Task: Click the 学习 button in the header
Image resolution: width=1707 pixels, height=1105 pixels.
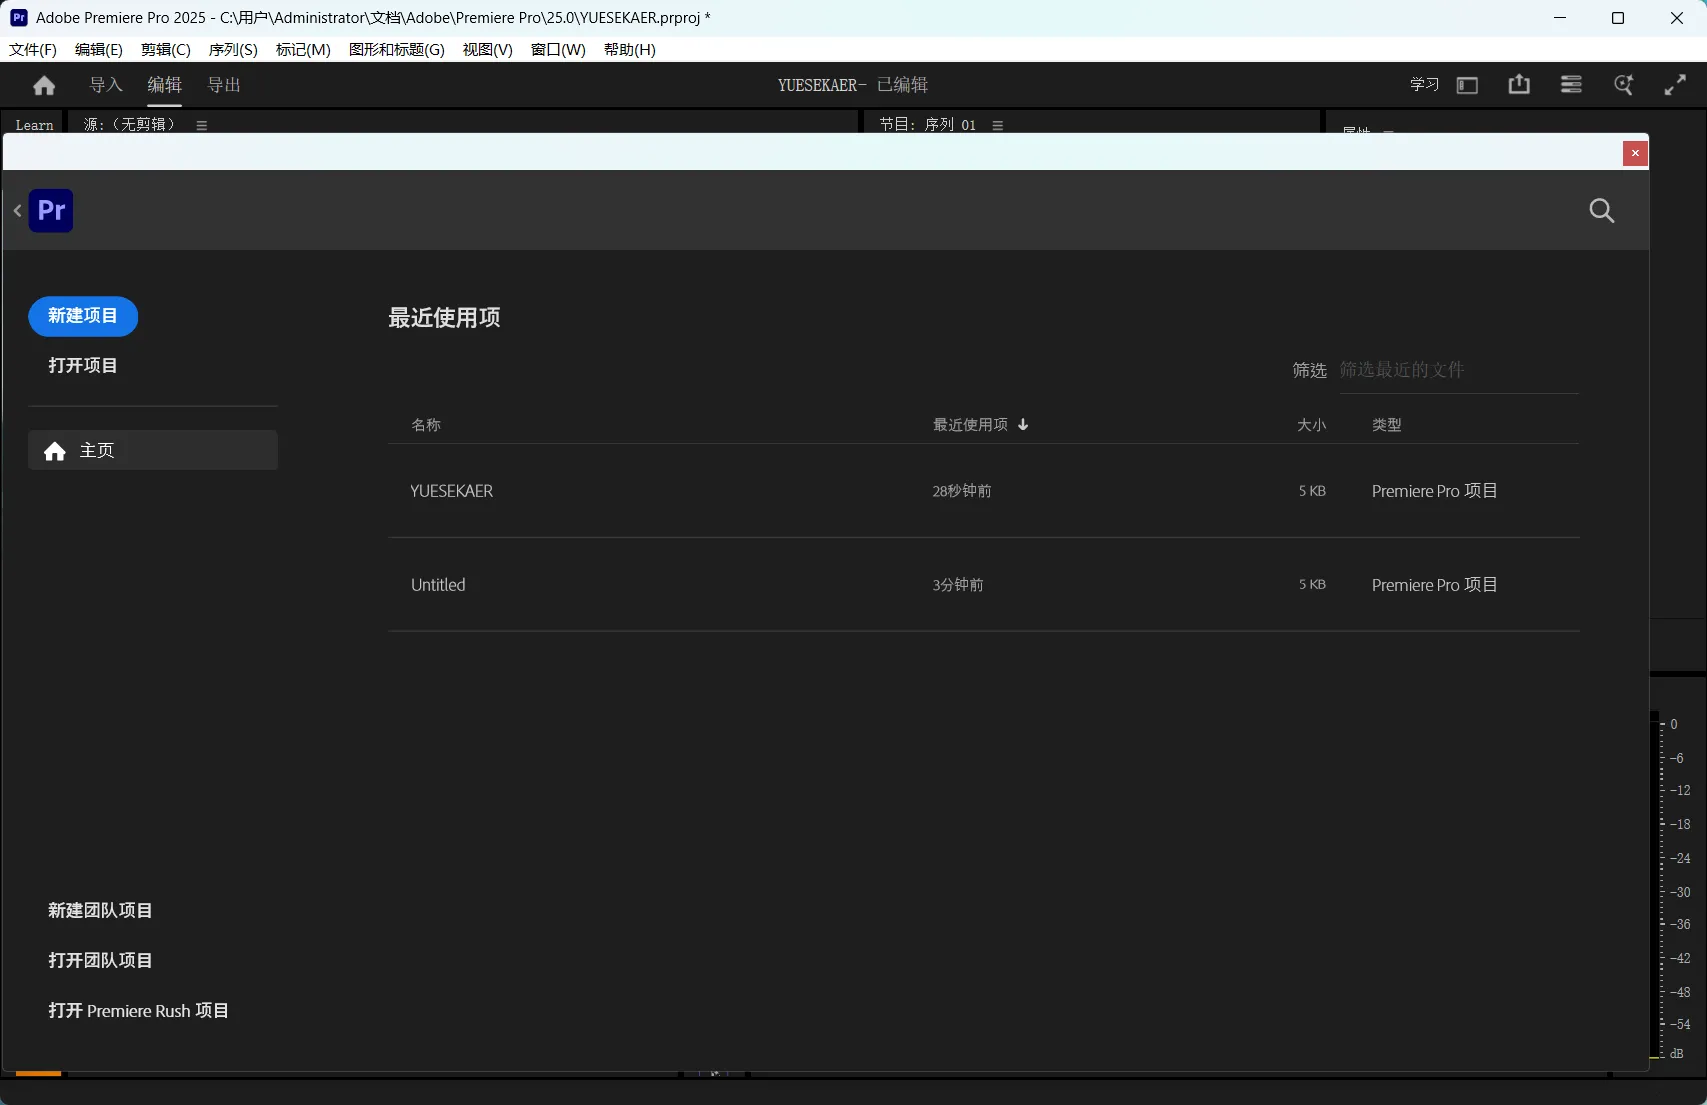Action: [x=1424, y=85]
